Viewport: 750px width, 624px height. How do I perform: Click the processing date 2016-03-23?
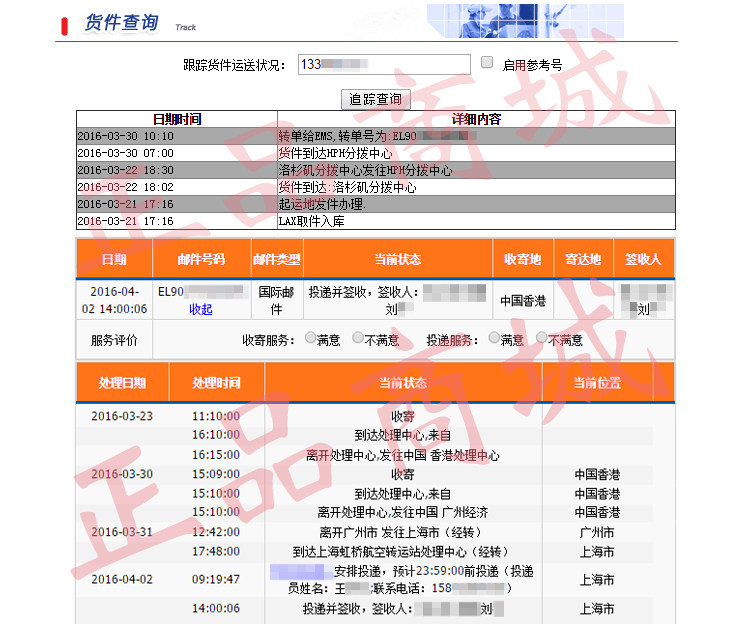(122, 416)
